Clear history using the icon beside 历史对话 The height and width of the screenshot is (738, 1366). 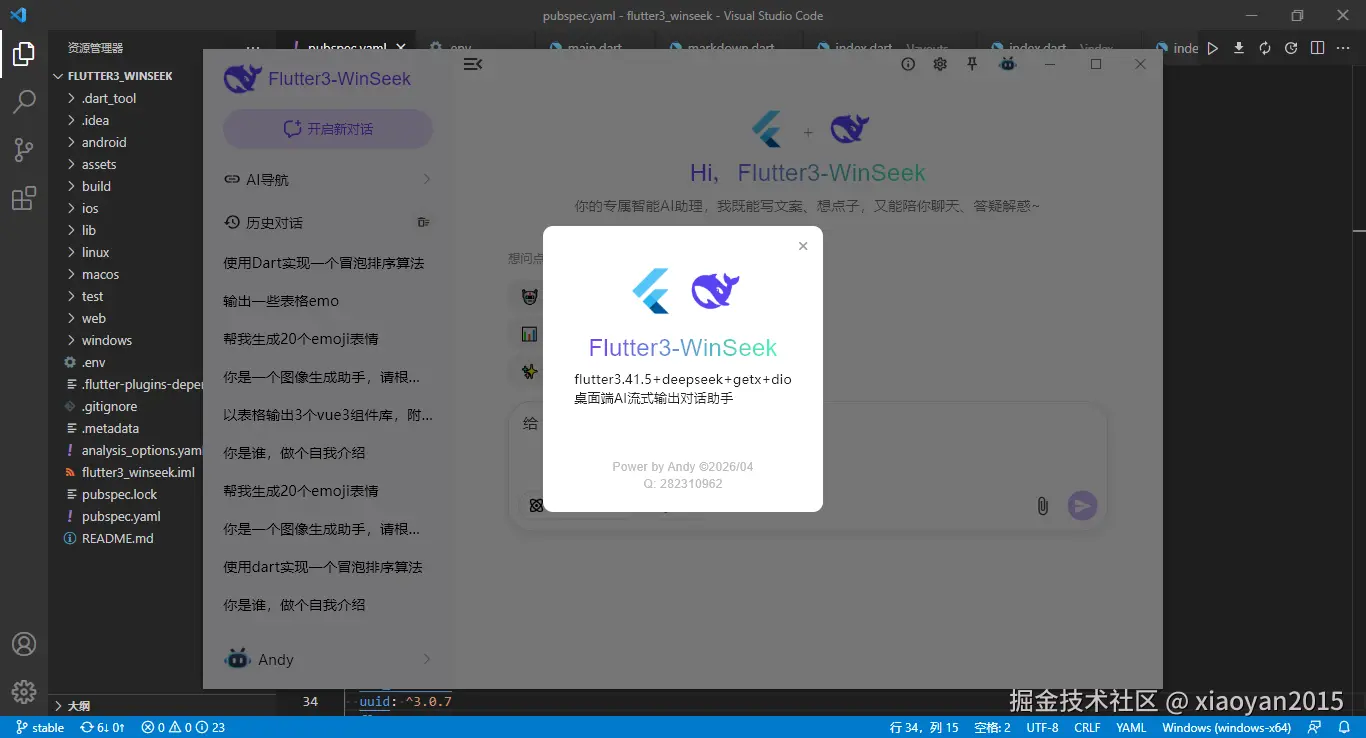423,221
